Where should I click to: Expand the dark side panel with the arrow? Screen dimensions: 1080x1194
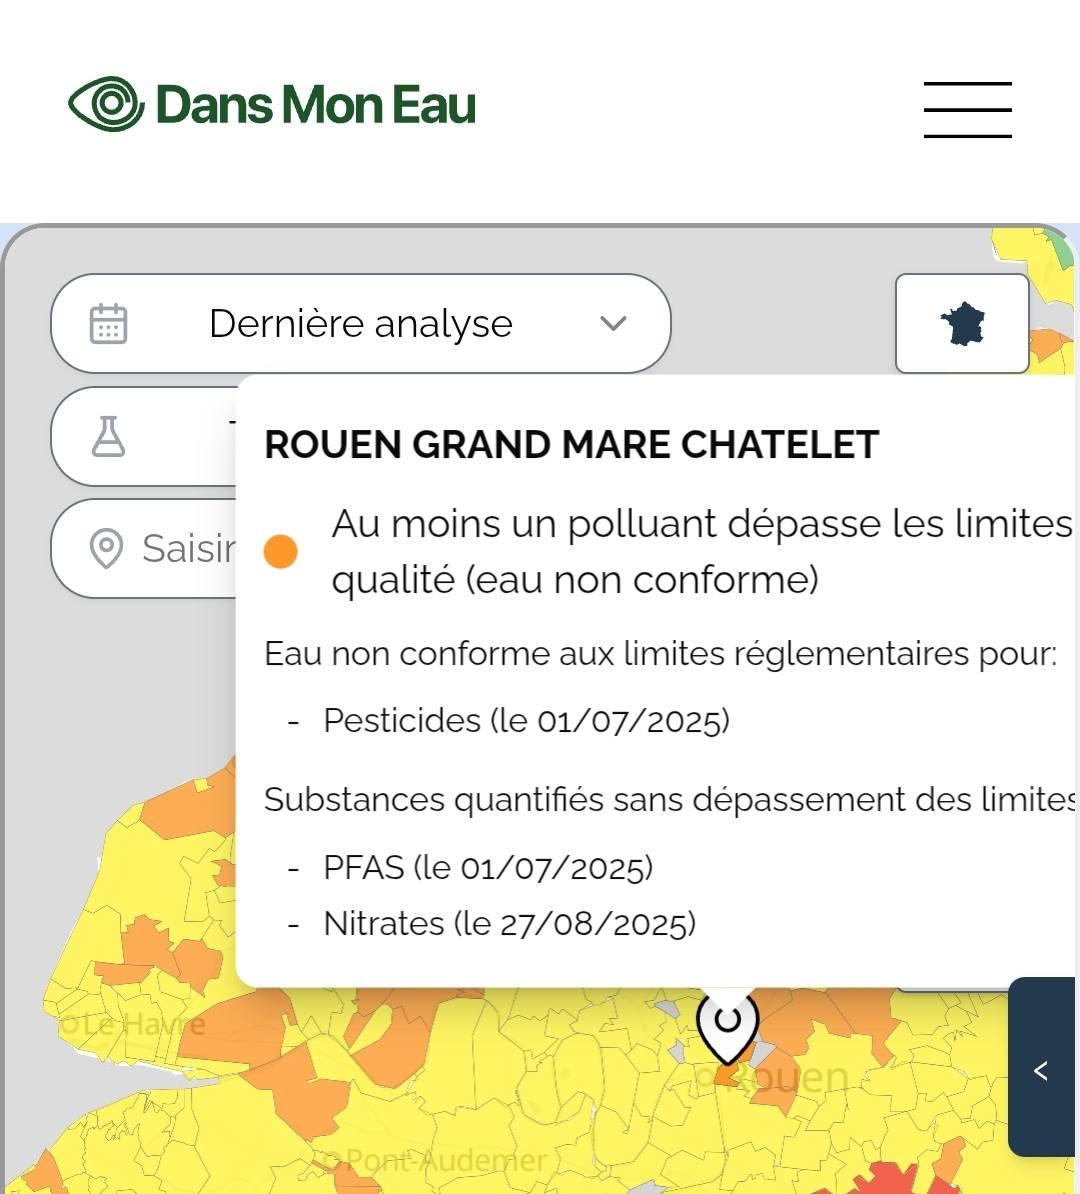click(1041, 1070)
